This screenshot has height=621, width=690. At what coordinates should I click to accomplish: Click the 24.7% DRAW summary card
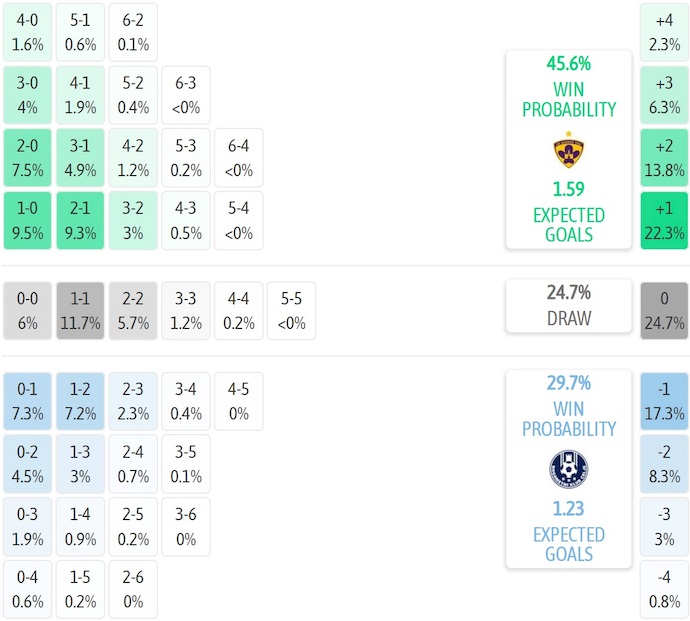(568, 306)
